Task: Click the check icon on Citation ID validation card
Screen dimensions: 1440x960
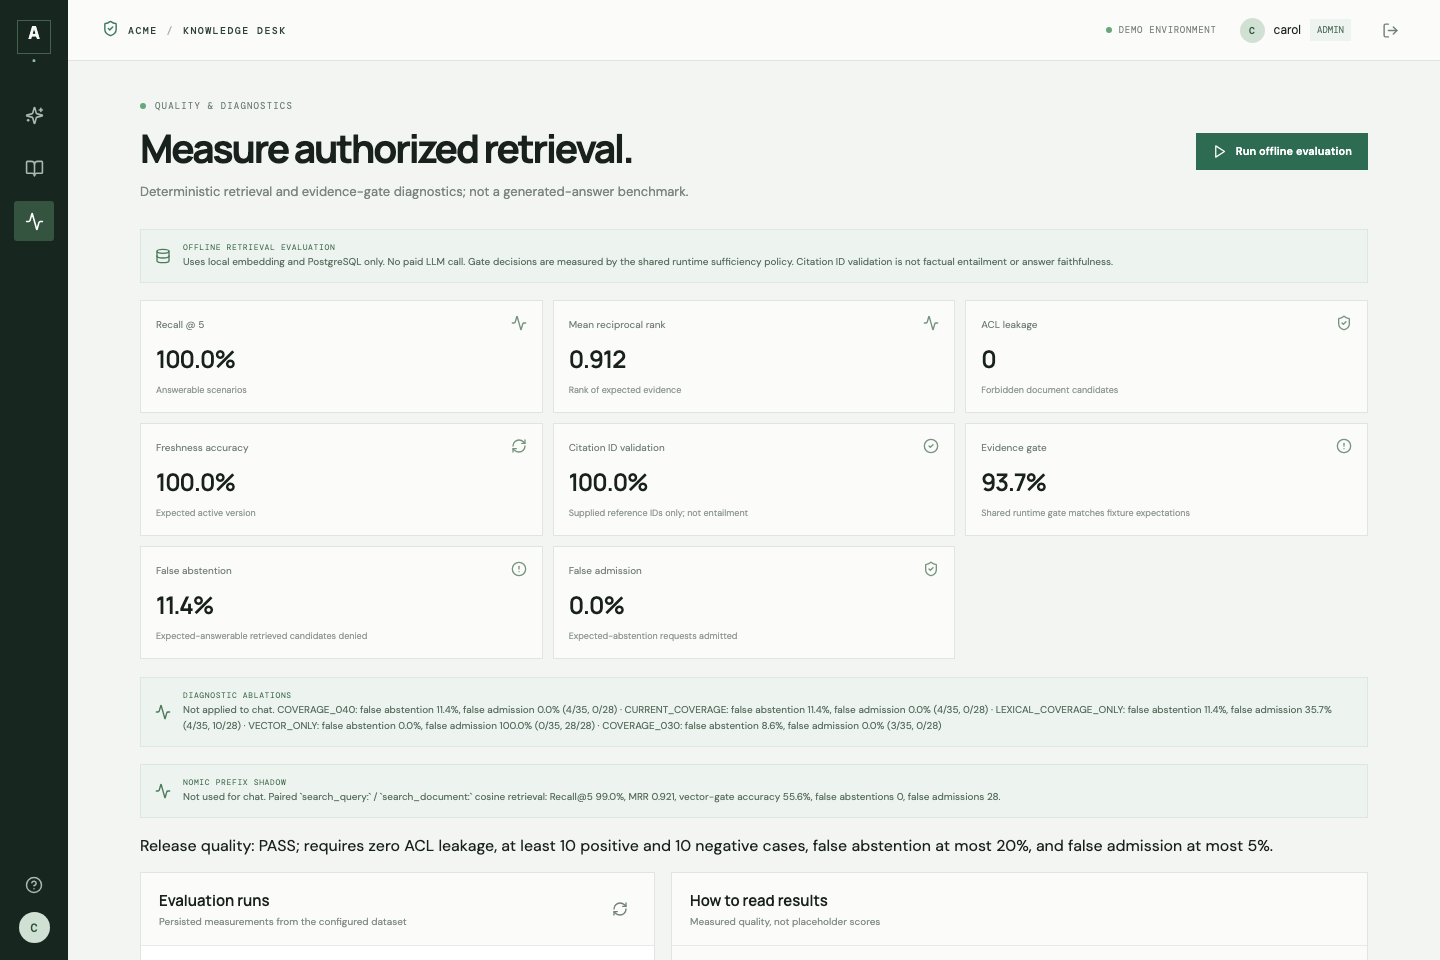Action: [931, 446]
